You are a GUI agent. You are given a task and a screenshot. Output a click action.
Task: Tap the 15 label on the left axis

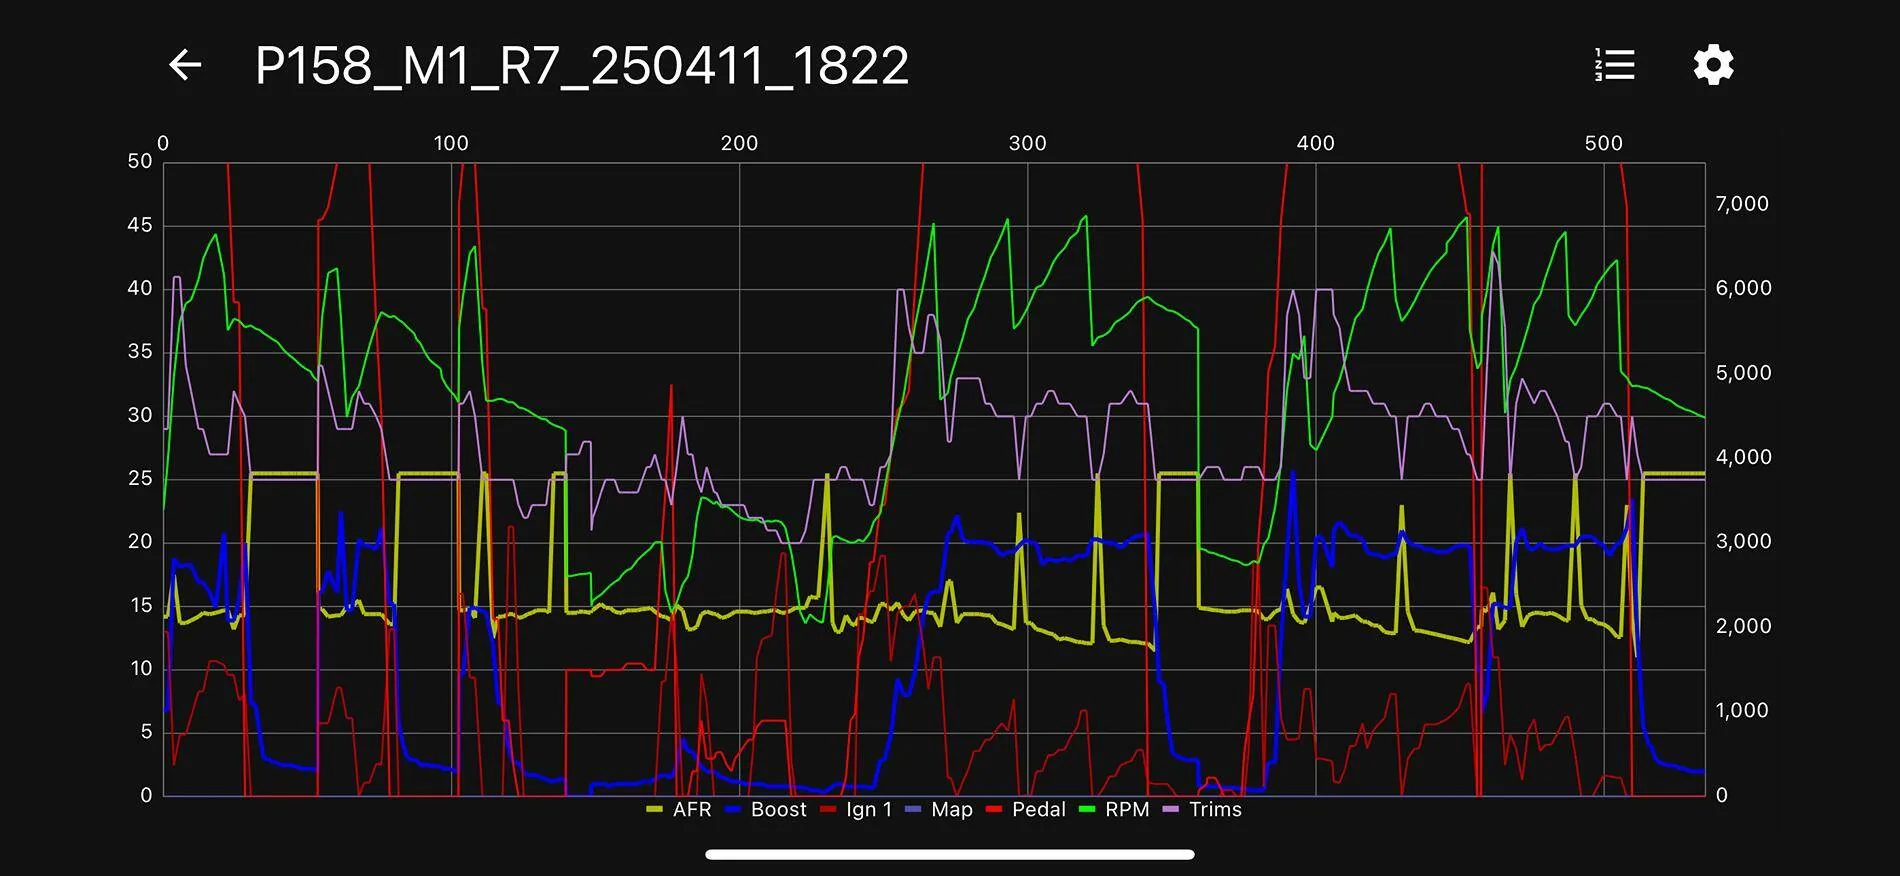pos(140,605)
